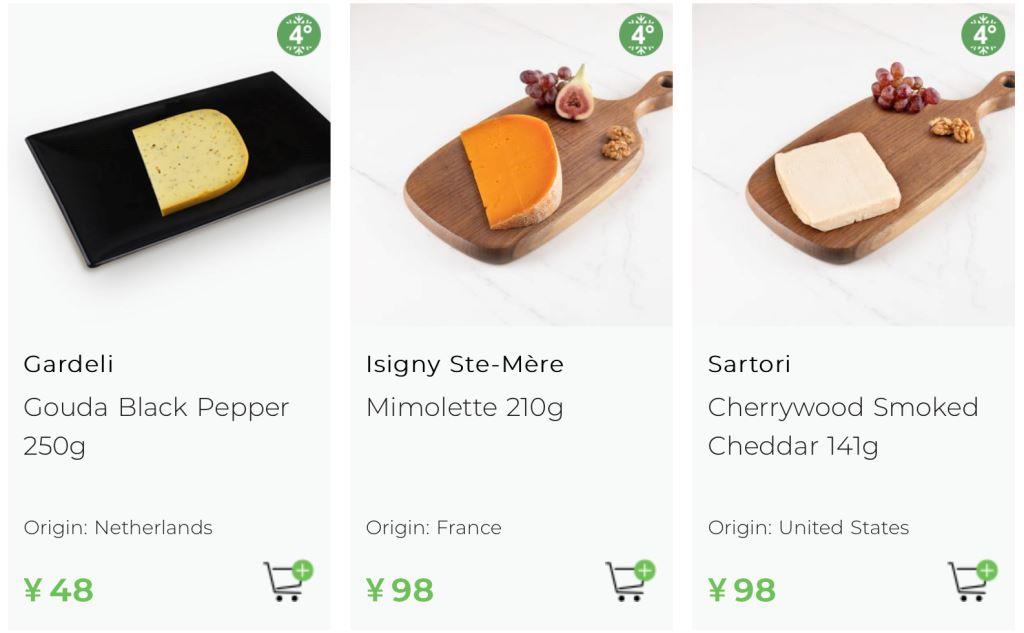Add Mimolette 210g to cart

coord(630,580)
